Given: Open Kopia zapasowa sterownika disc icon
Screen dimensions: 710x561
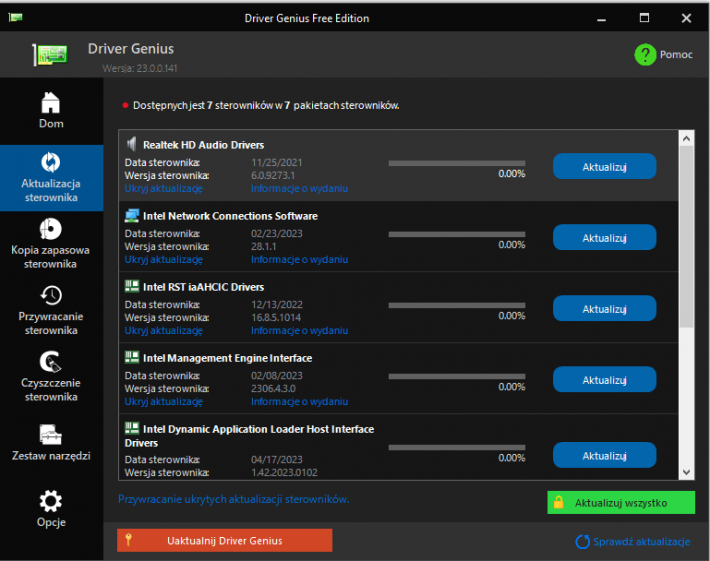Looking at the screenshot, I should click(x=51, y=229).
